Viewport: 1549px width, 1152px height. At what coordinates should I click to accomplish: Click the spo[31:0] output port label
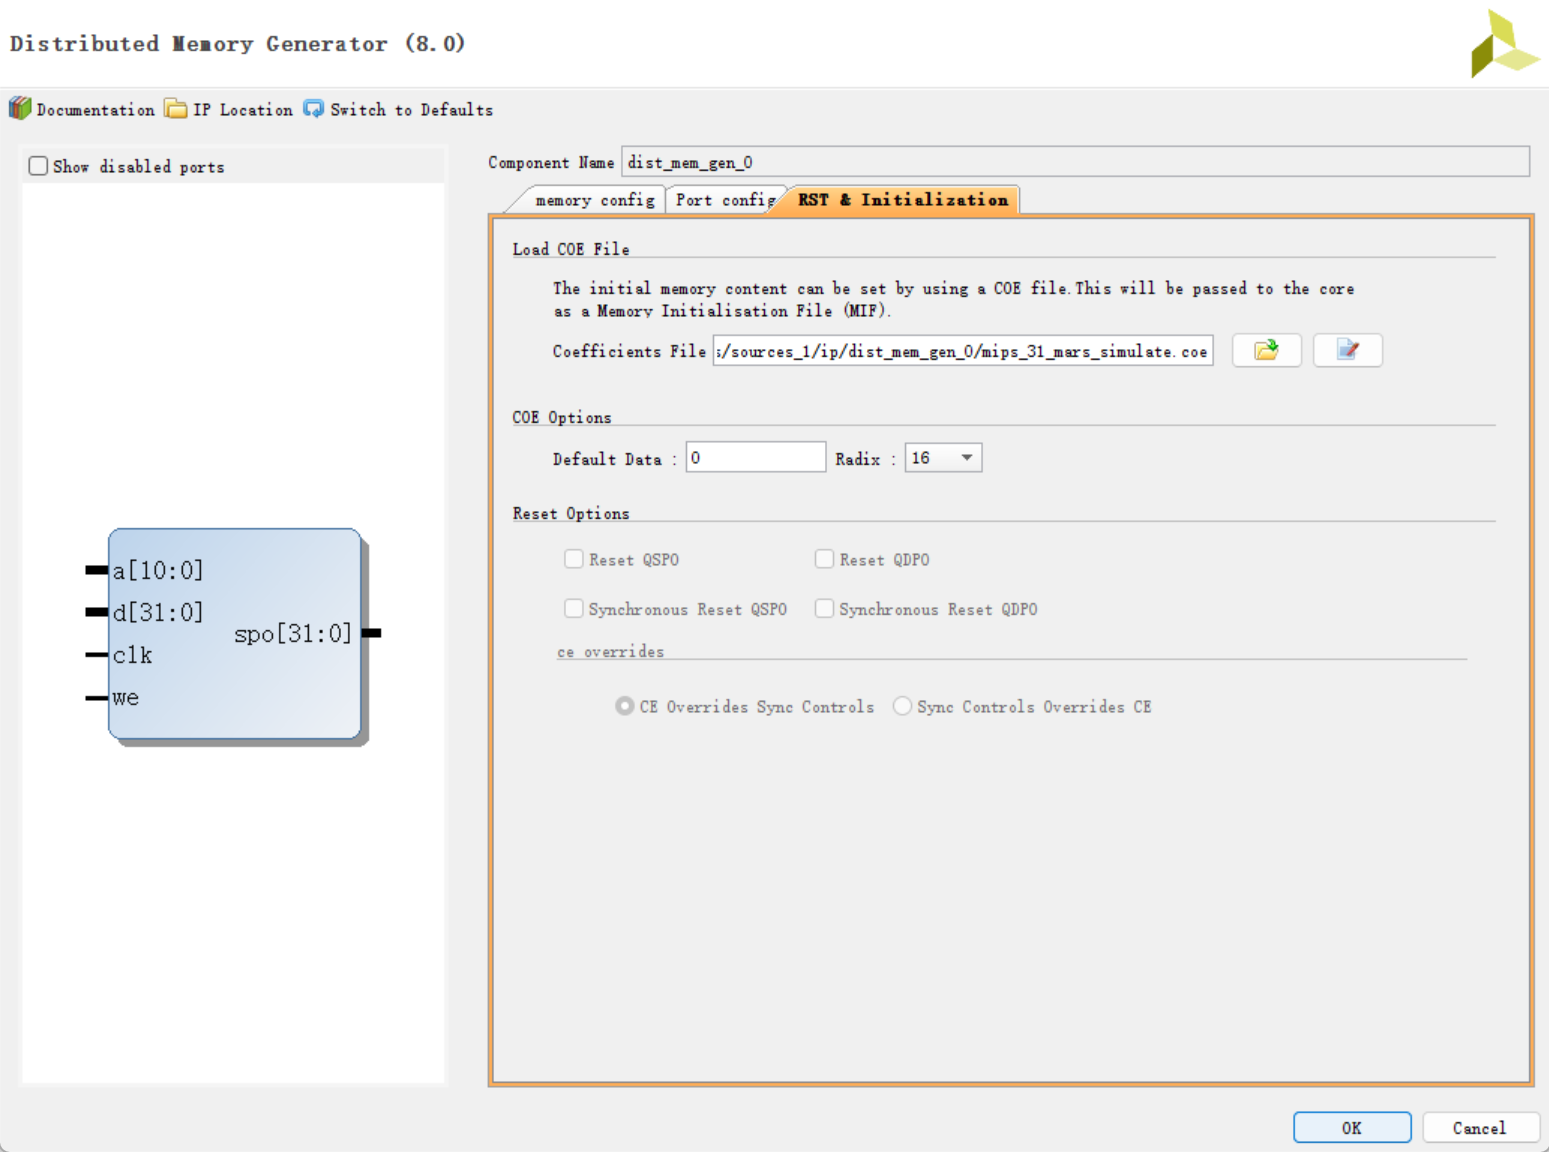293,633
